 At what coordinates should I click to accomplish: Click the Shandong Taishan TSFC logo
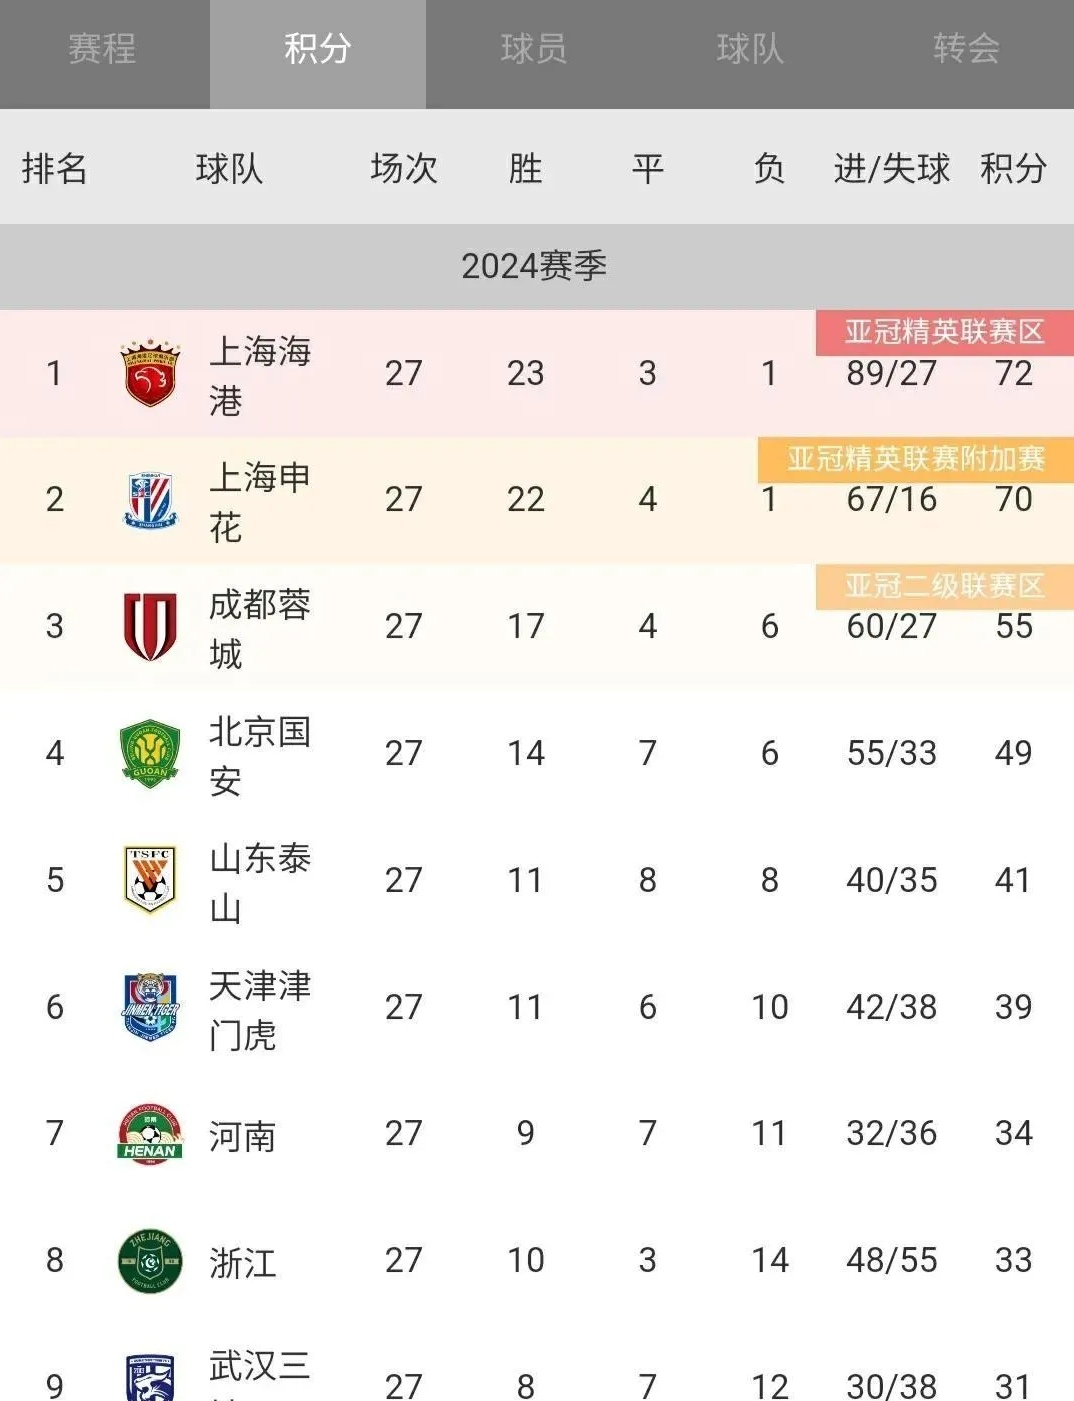150,880
